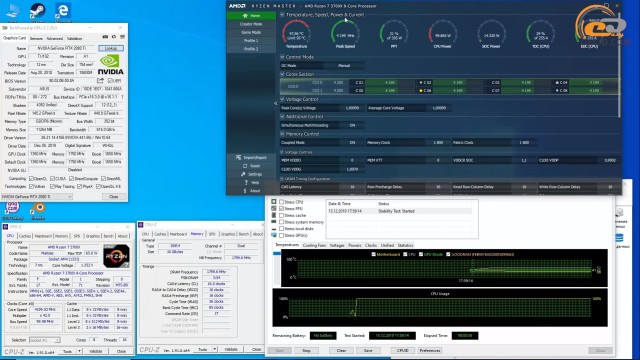This screenshot has width=640, height=360.
Task: Select Creator Mode in Ryzen Master sidebar
Action: coord(251,24)
